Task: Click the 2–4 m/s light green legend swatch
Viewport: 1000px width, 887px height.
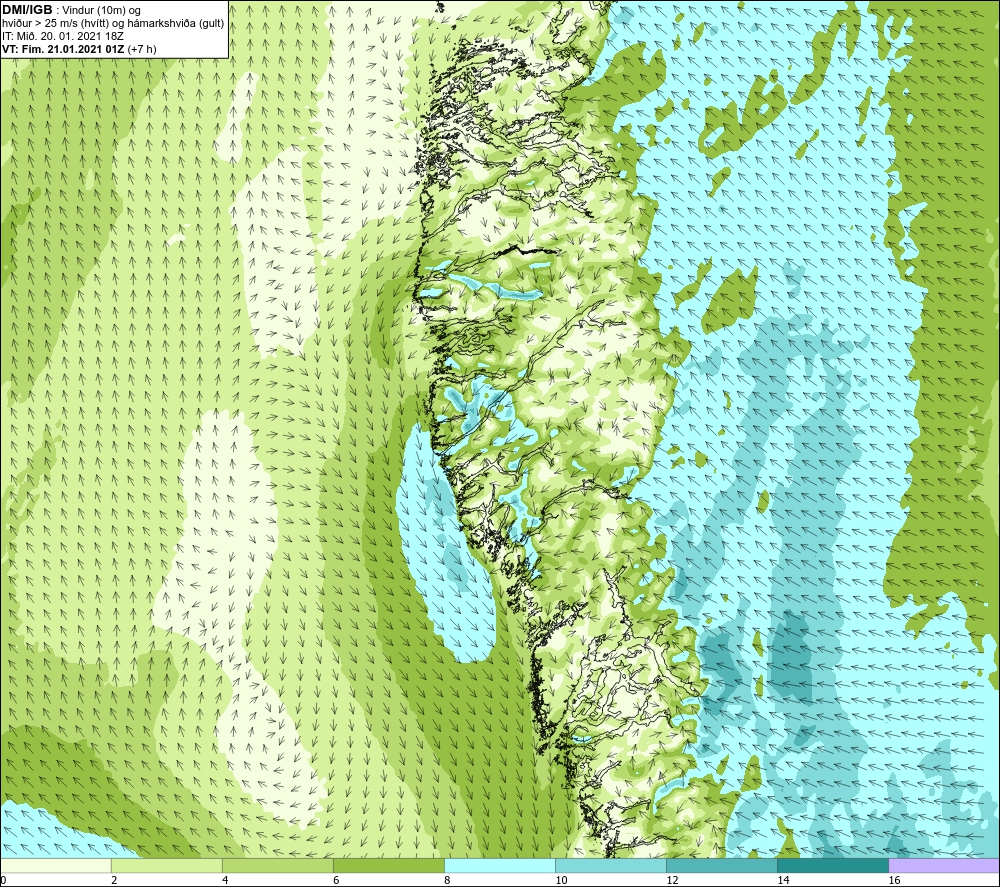Action: 166,866
